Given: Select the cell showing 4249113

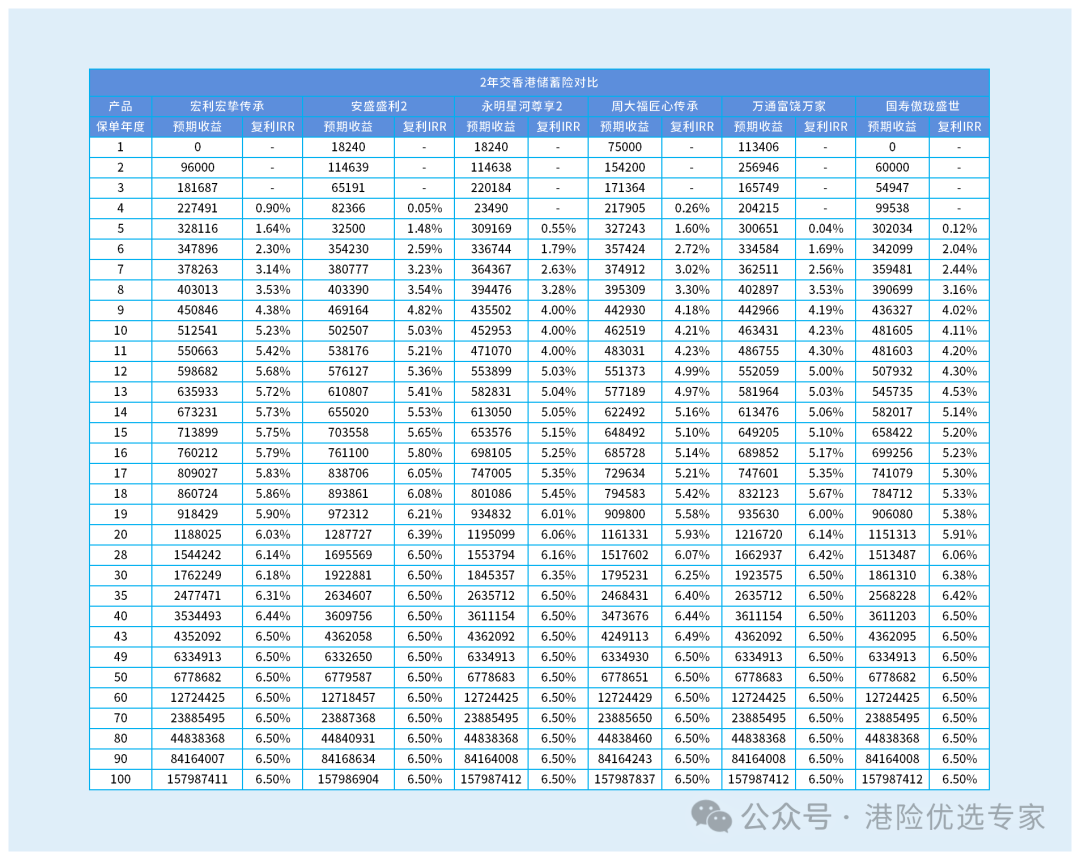Looking at the screenshot, I should coord(625,637).
